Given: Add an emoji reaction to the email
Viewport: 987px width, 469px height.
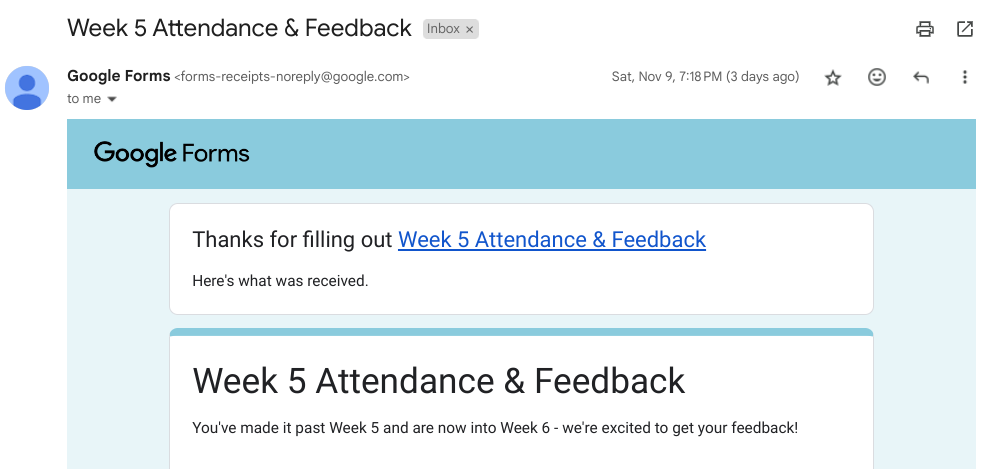Looking at the screenshot, I should pyautogui.click(x=877, y=77).
